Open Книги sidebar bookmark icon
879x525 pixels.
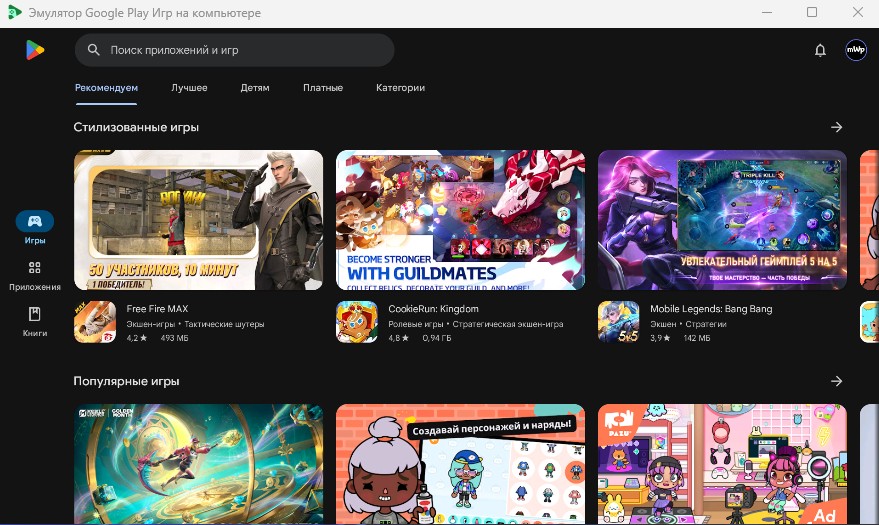click(35, 314)
